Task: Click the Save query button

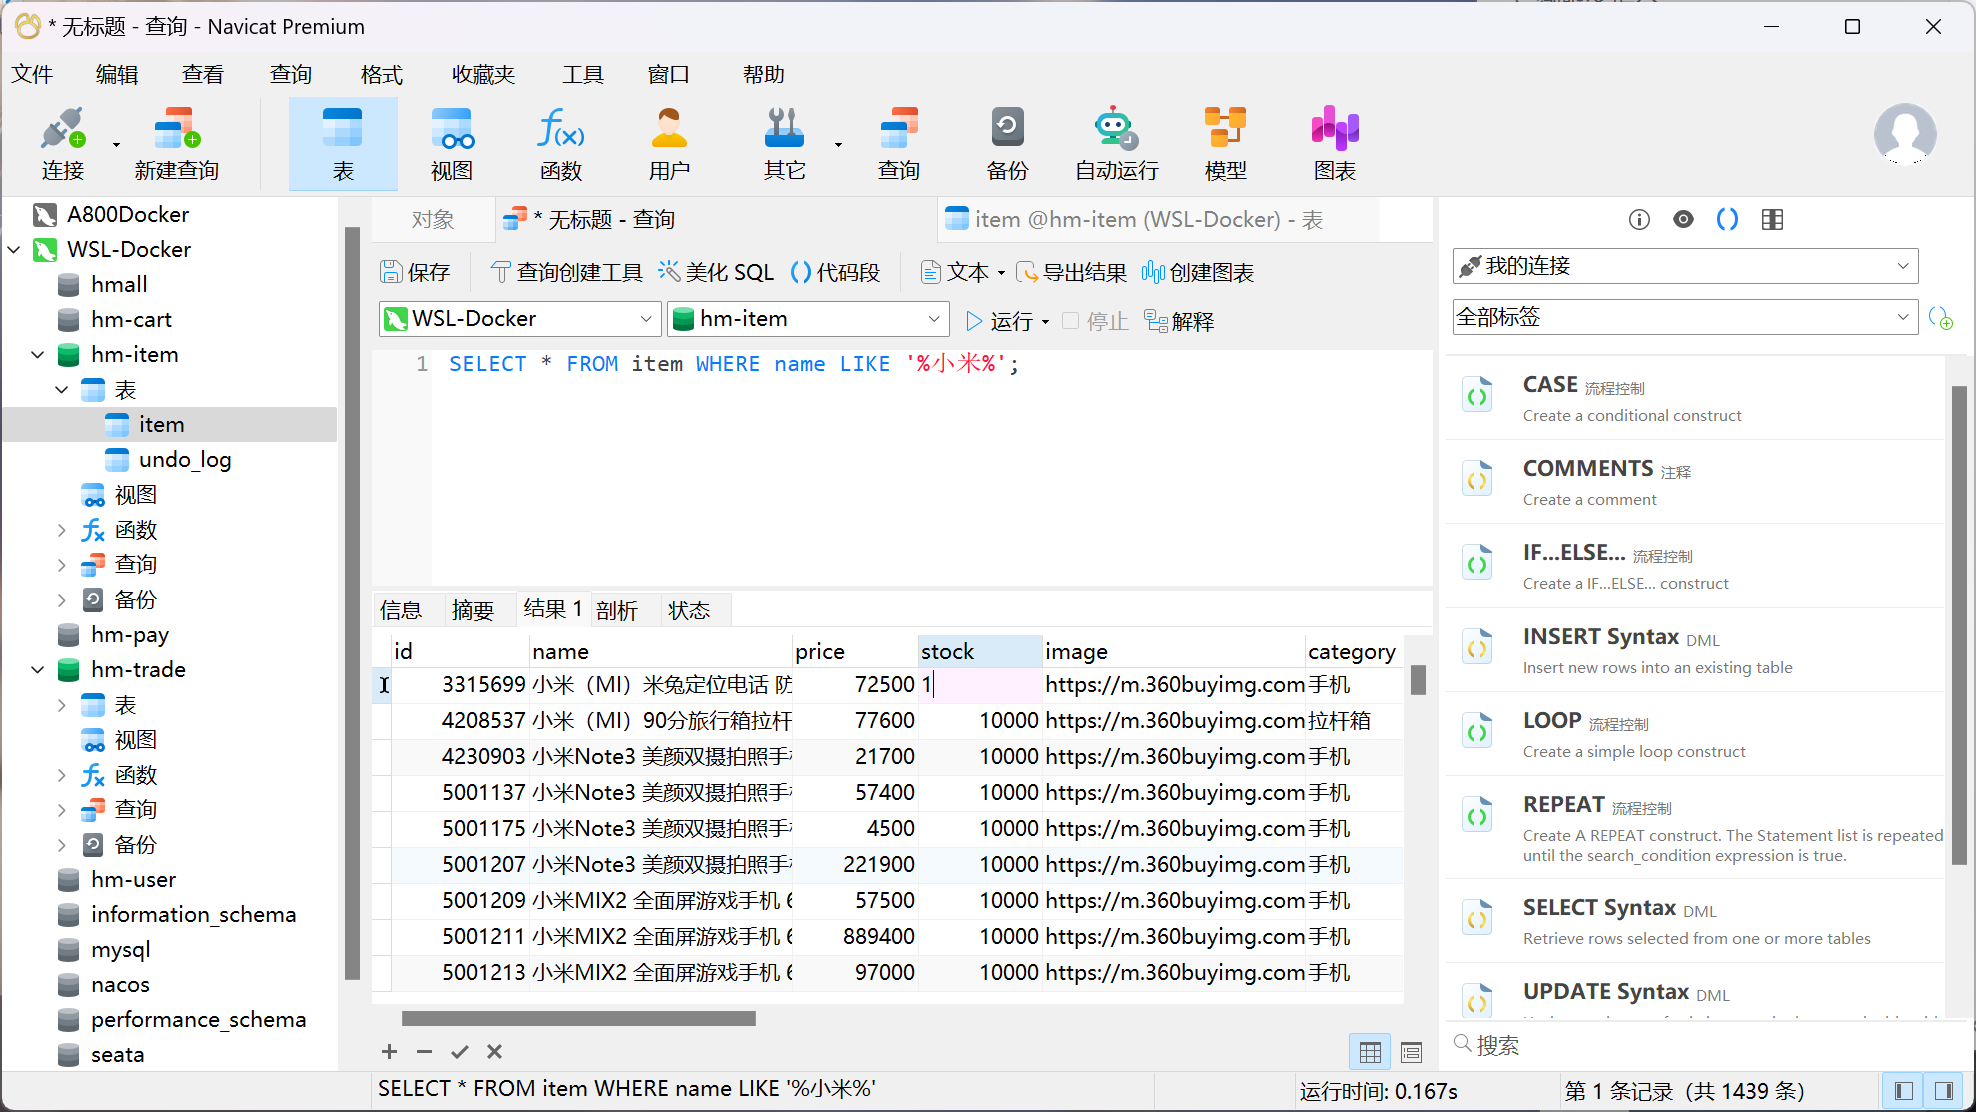Action: point(415,272)
